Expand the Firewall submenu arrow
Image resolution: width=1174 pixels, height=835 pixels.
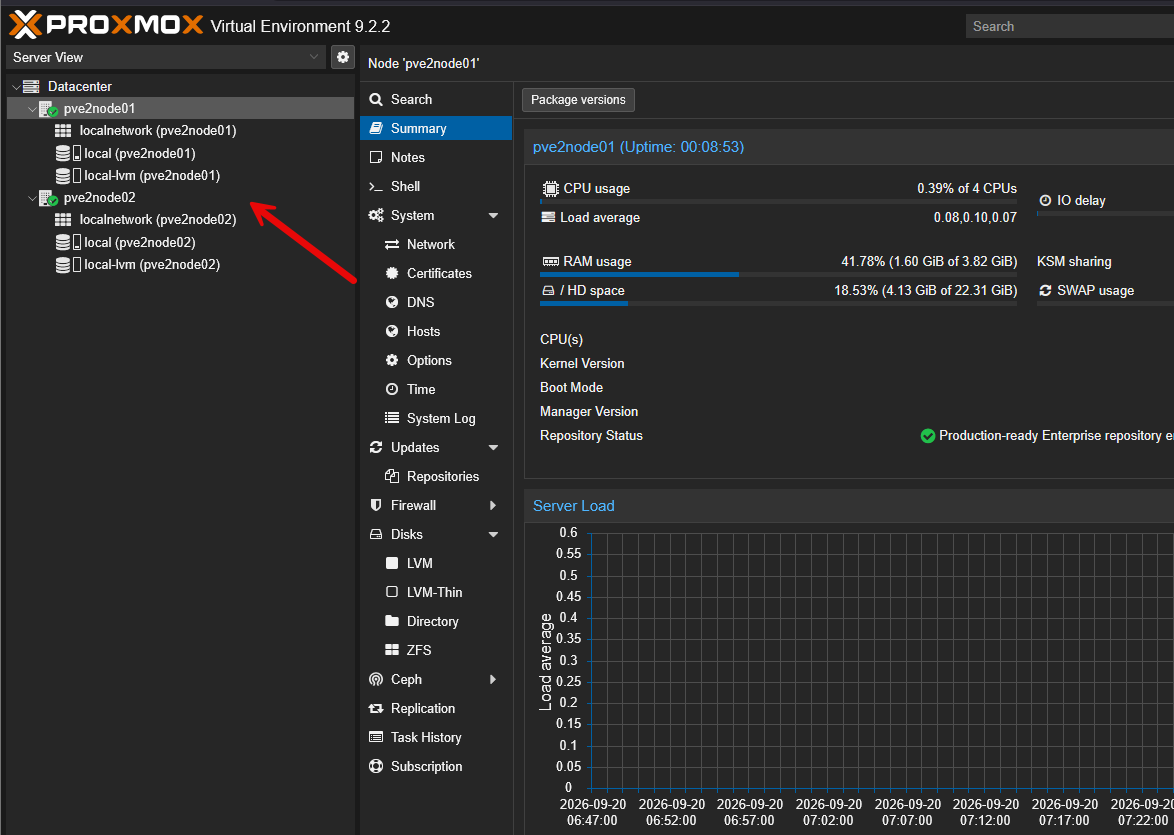pos(493,505)
